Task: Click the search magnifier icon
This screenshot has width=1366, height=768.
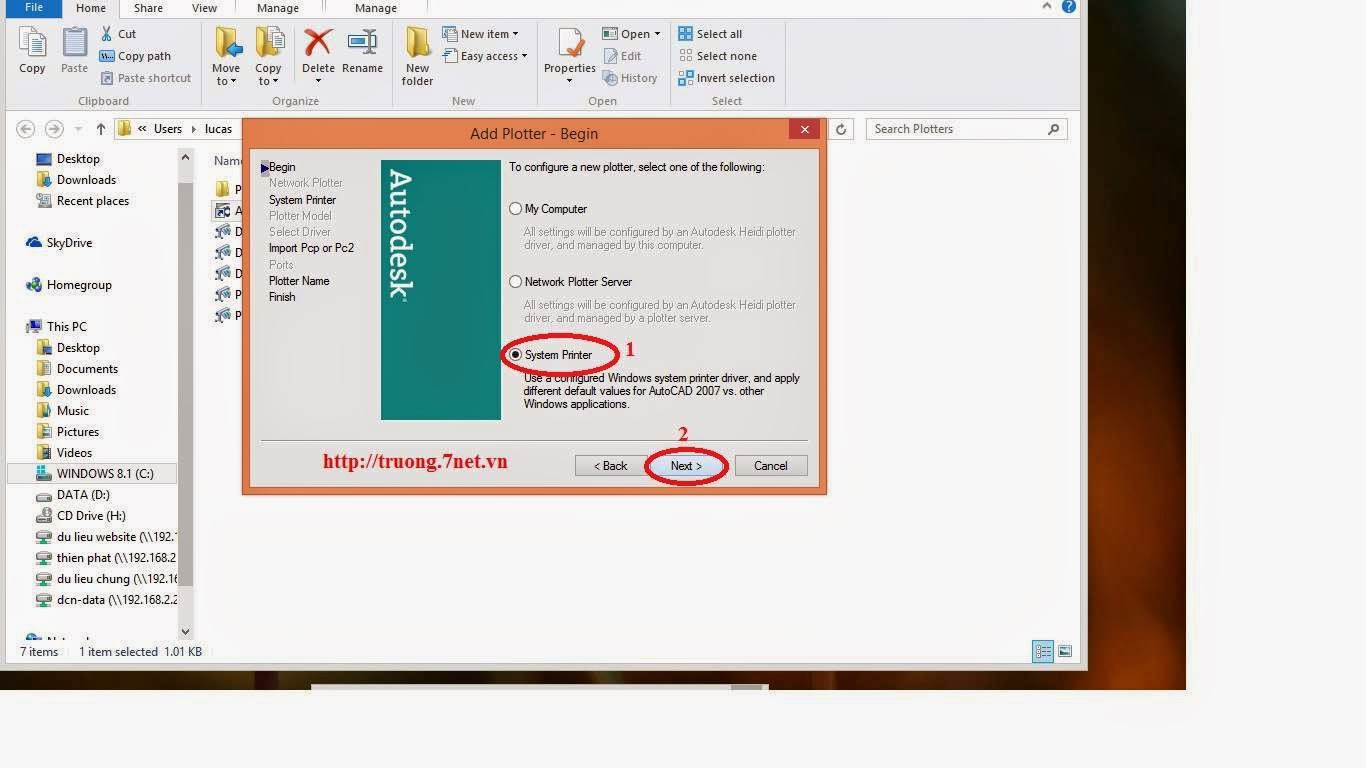Action: [x=1053, y=129]
